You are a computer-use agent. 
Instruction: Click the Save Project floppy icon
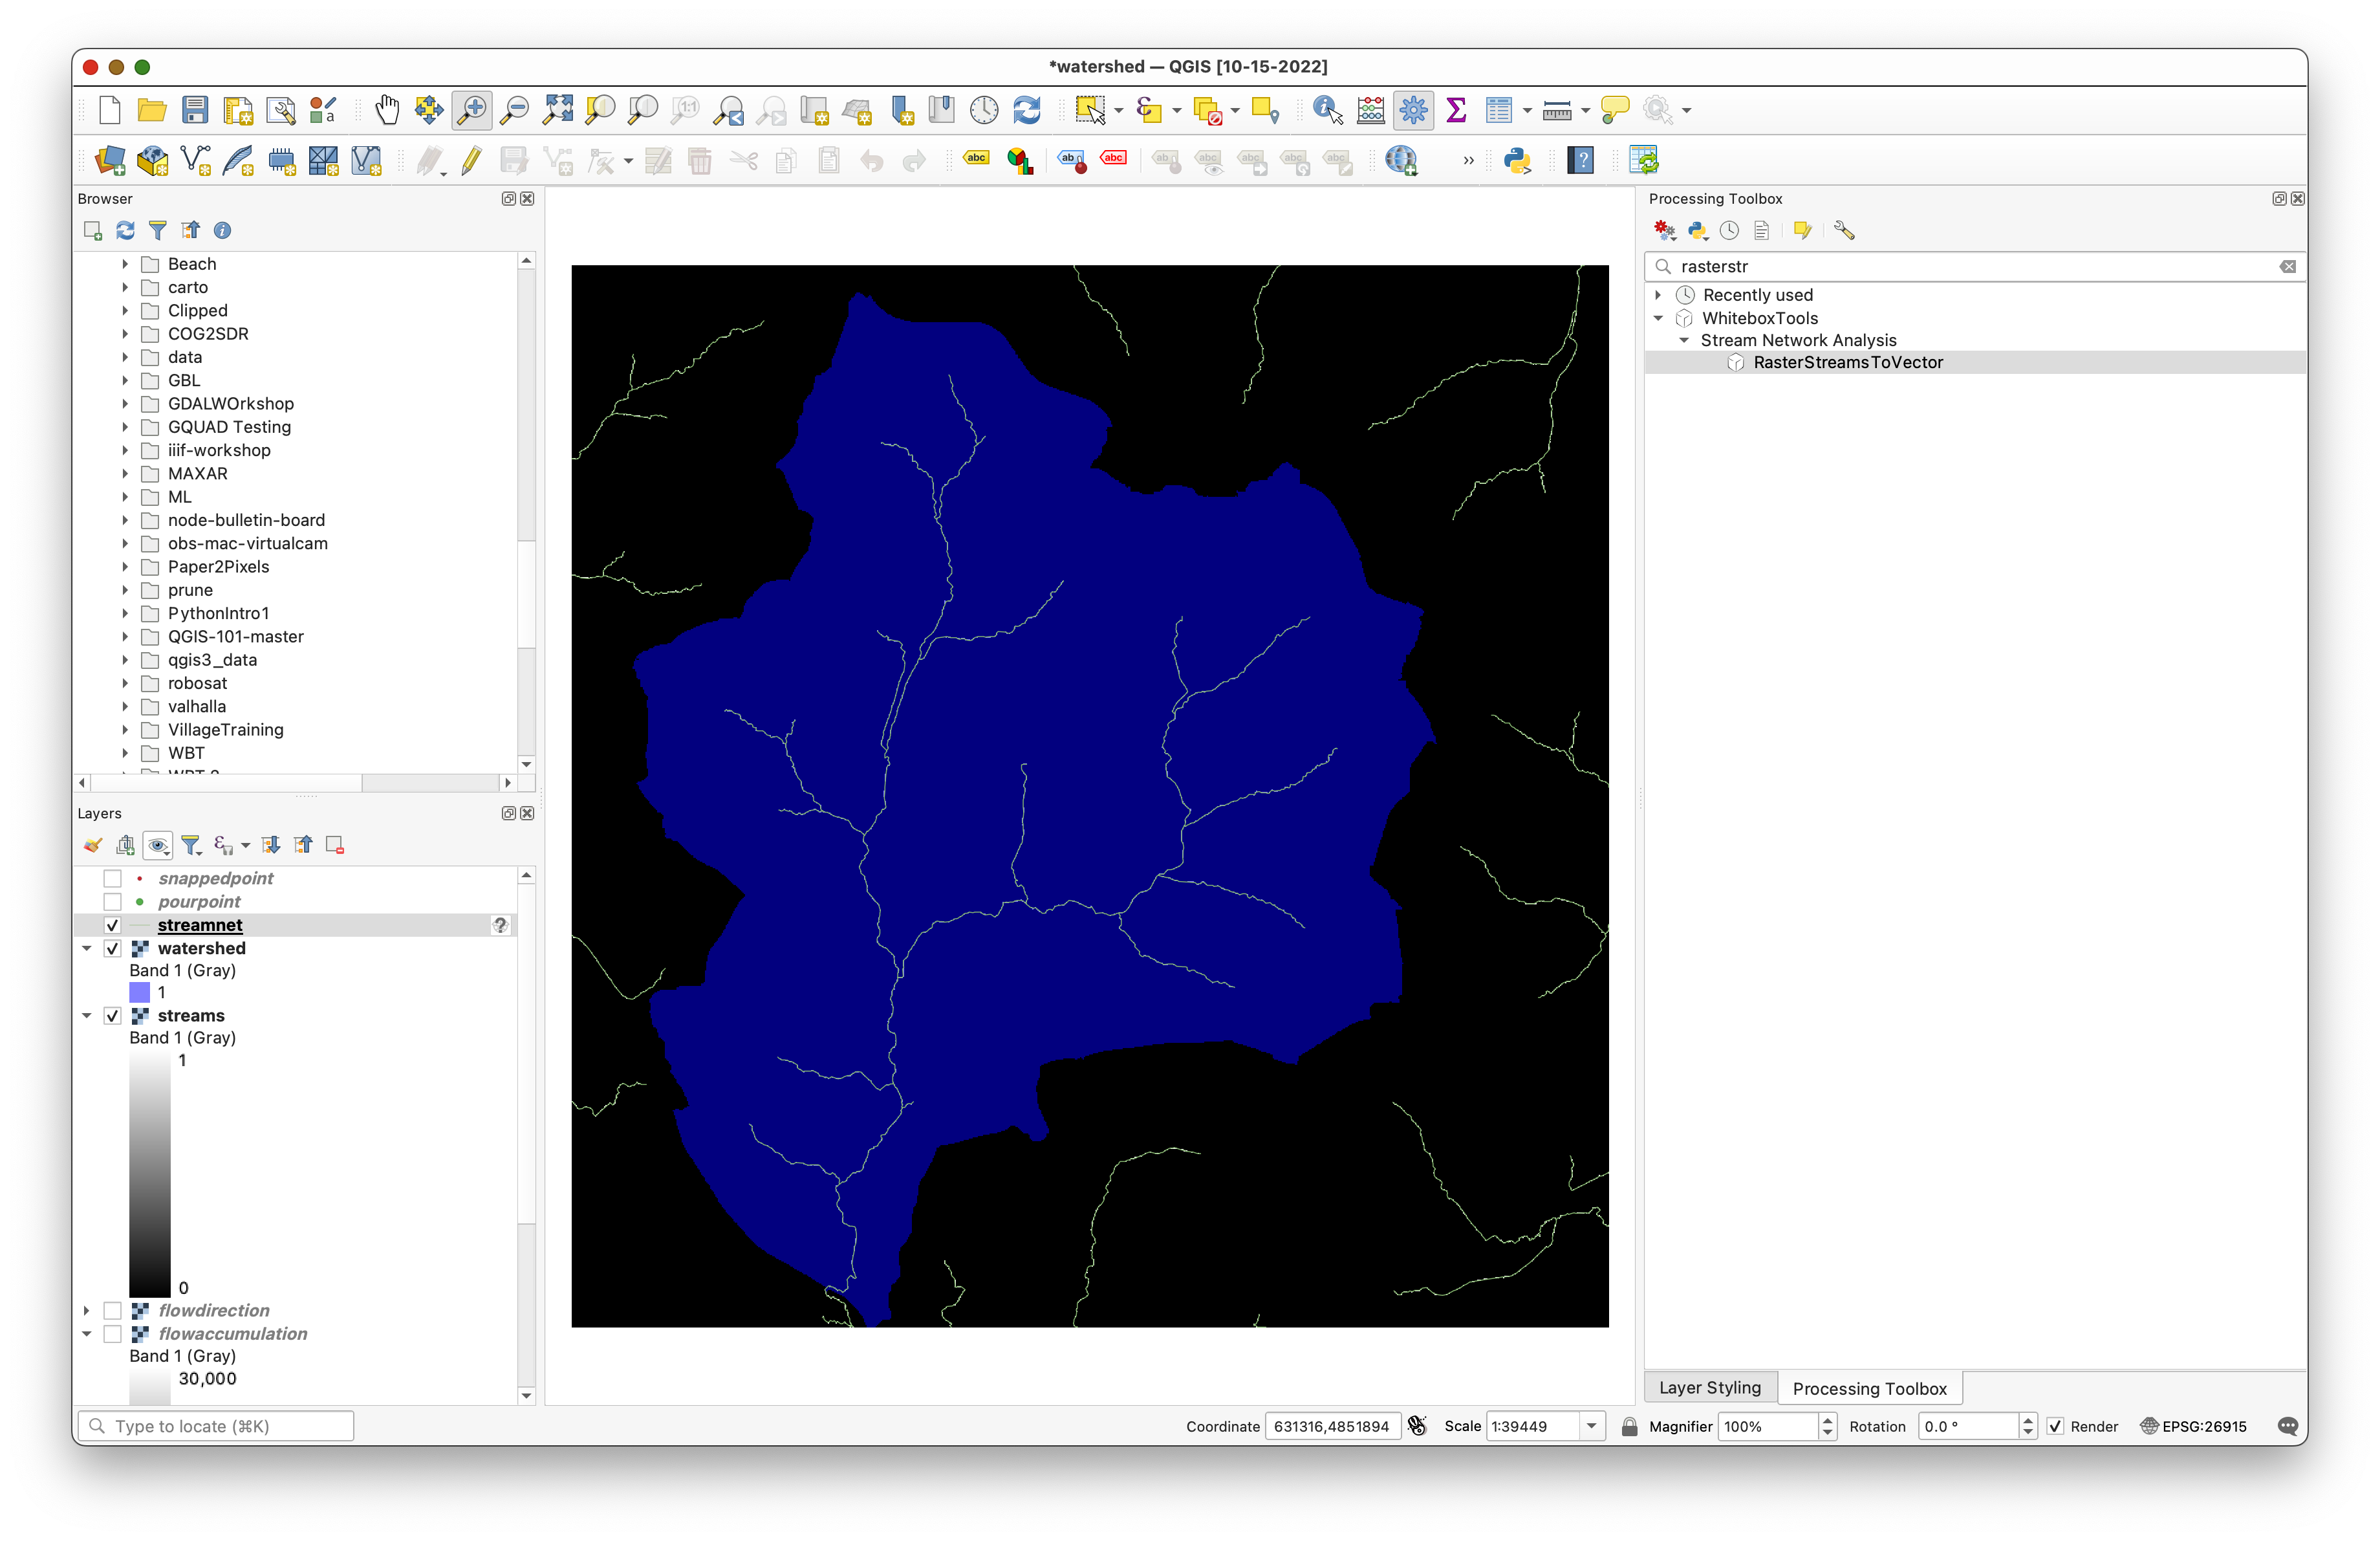195,110
